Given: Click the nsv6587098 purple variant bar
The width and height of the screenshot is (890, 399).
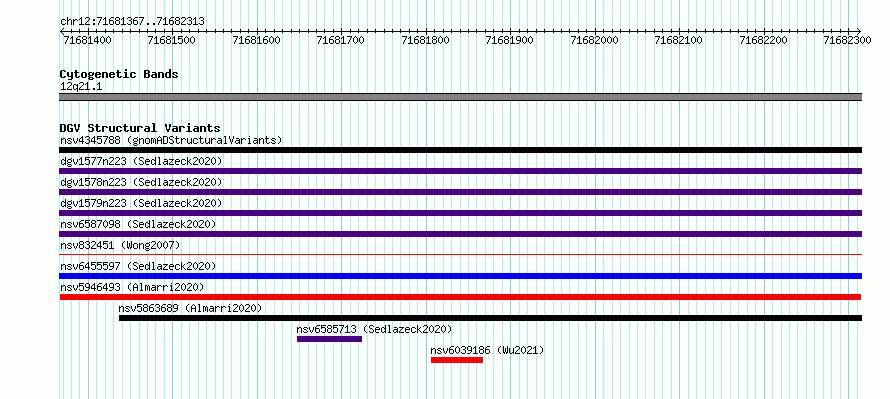Looking at the screenshot, I should 460,234.
